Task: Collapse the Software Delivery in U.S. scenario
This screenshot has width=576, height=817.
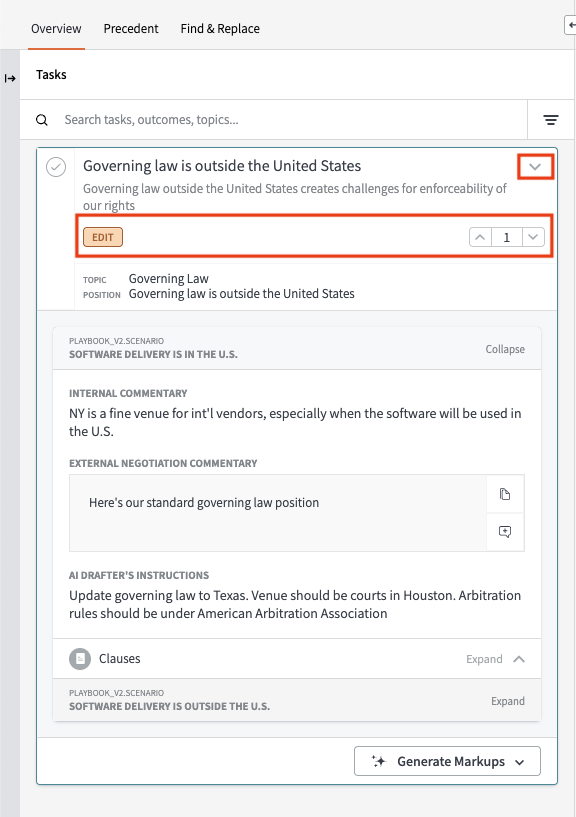Action: tap(505, 349)
